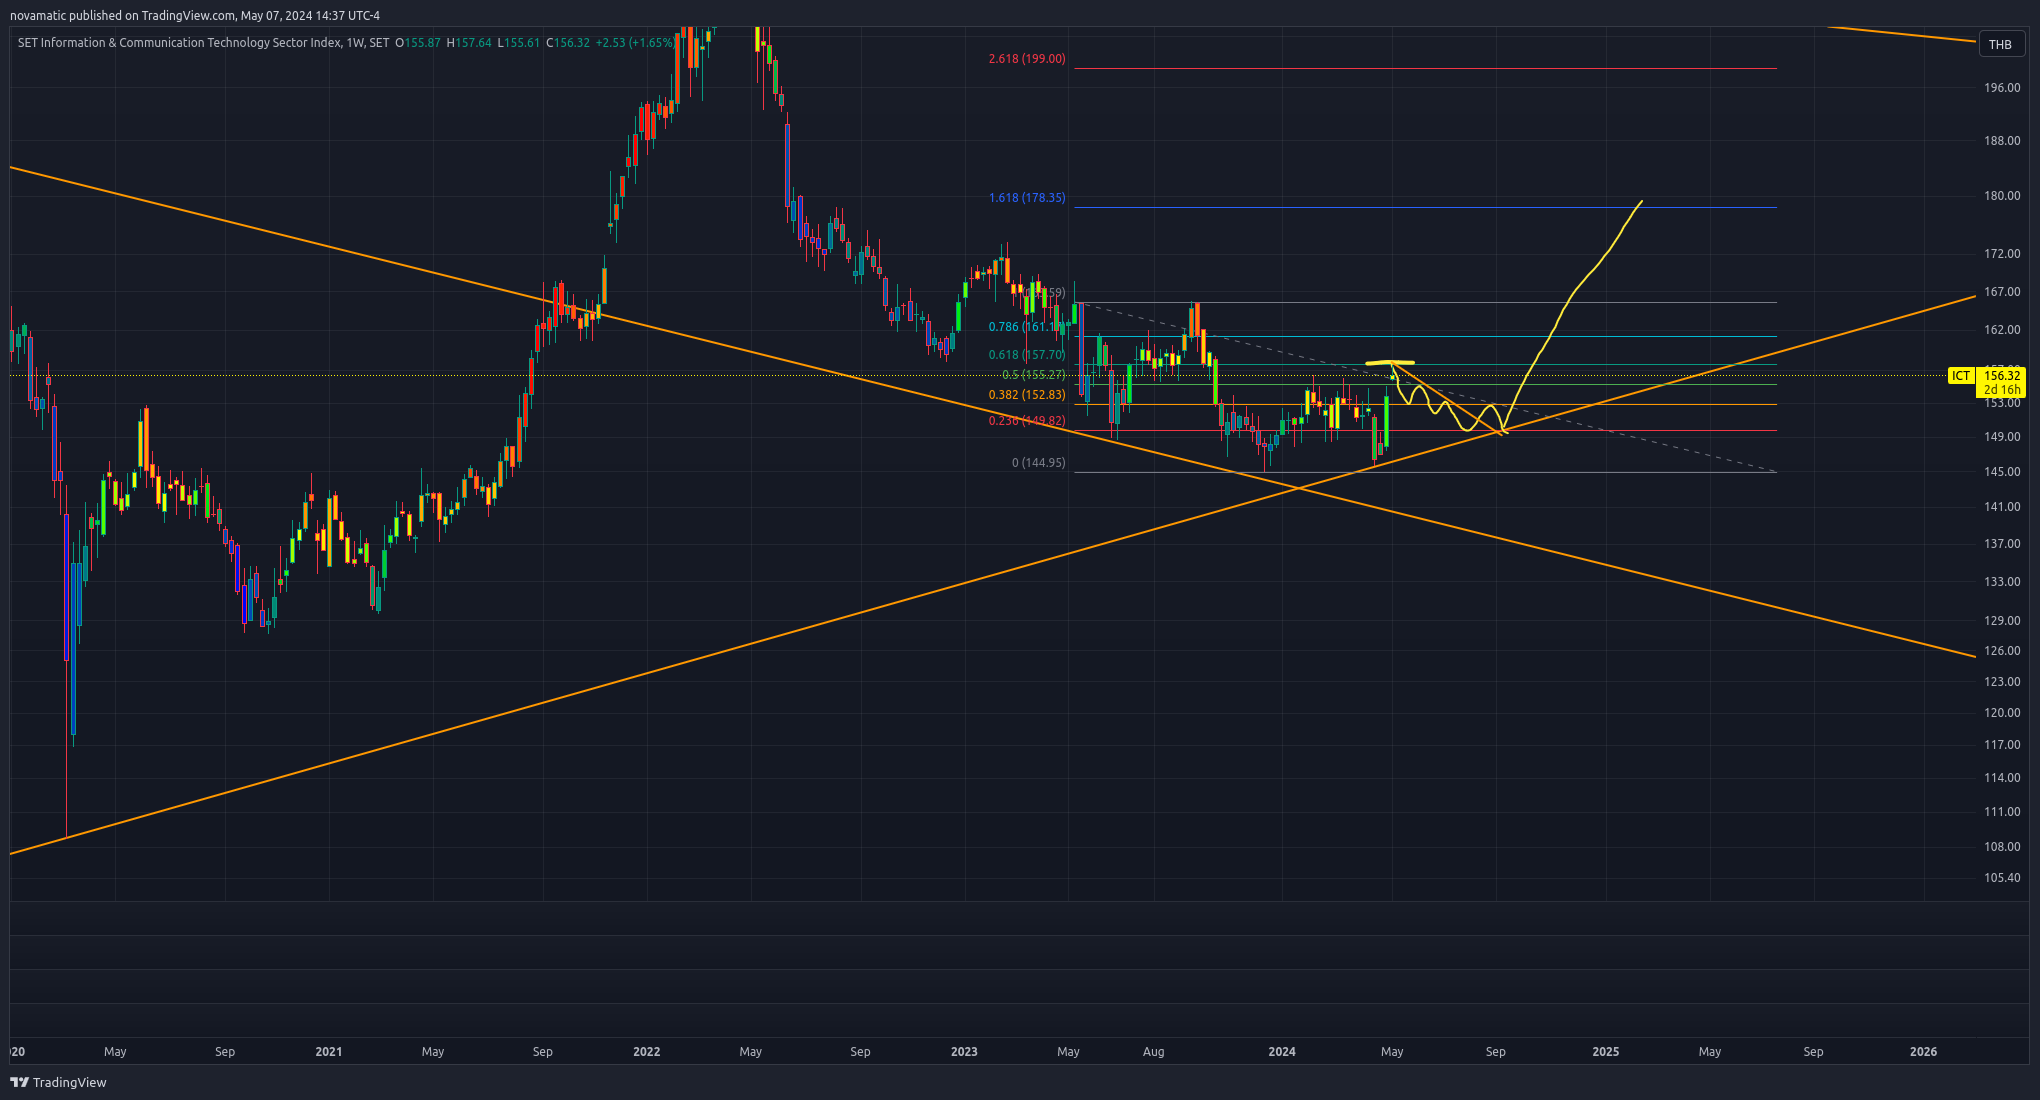2040x1100 pixels.
Task: Click the 0 (144.95) Fibonacci label
Action: coord(1039,463)
